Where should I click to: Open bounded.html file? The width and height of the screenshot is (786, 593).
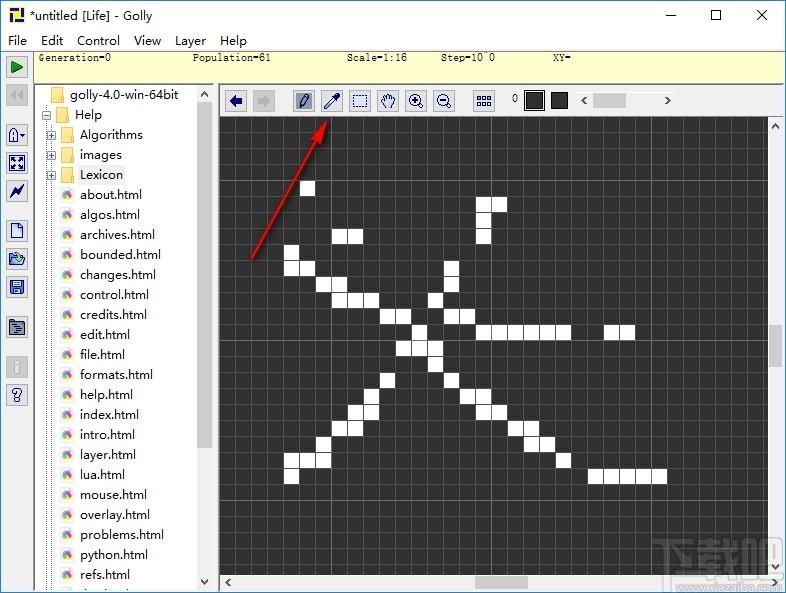point(120,255)
